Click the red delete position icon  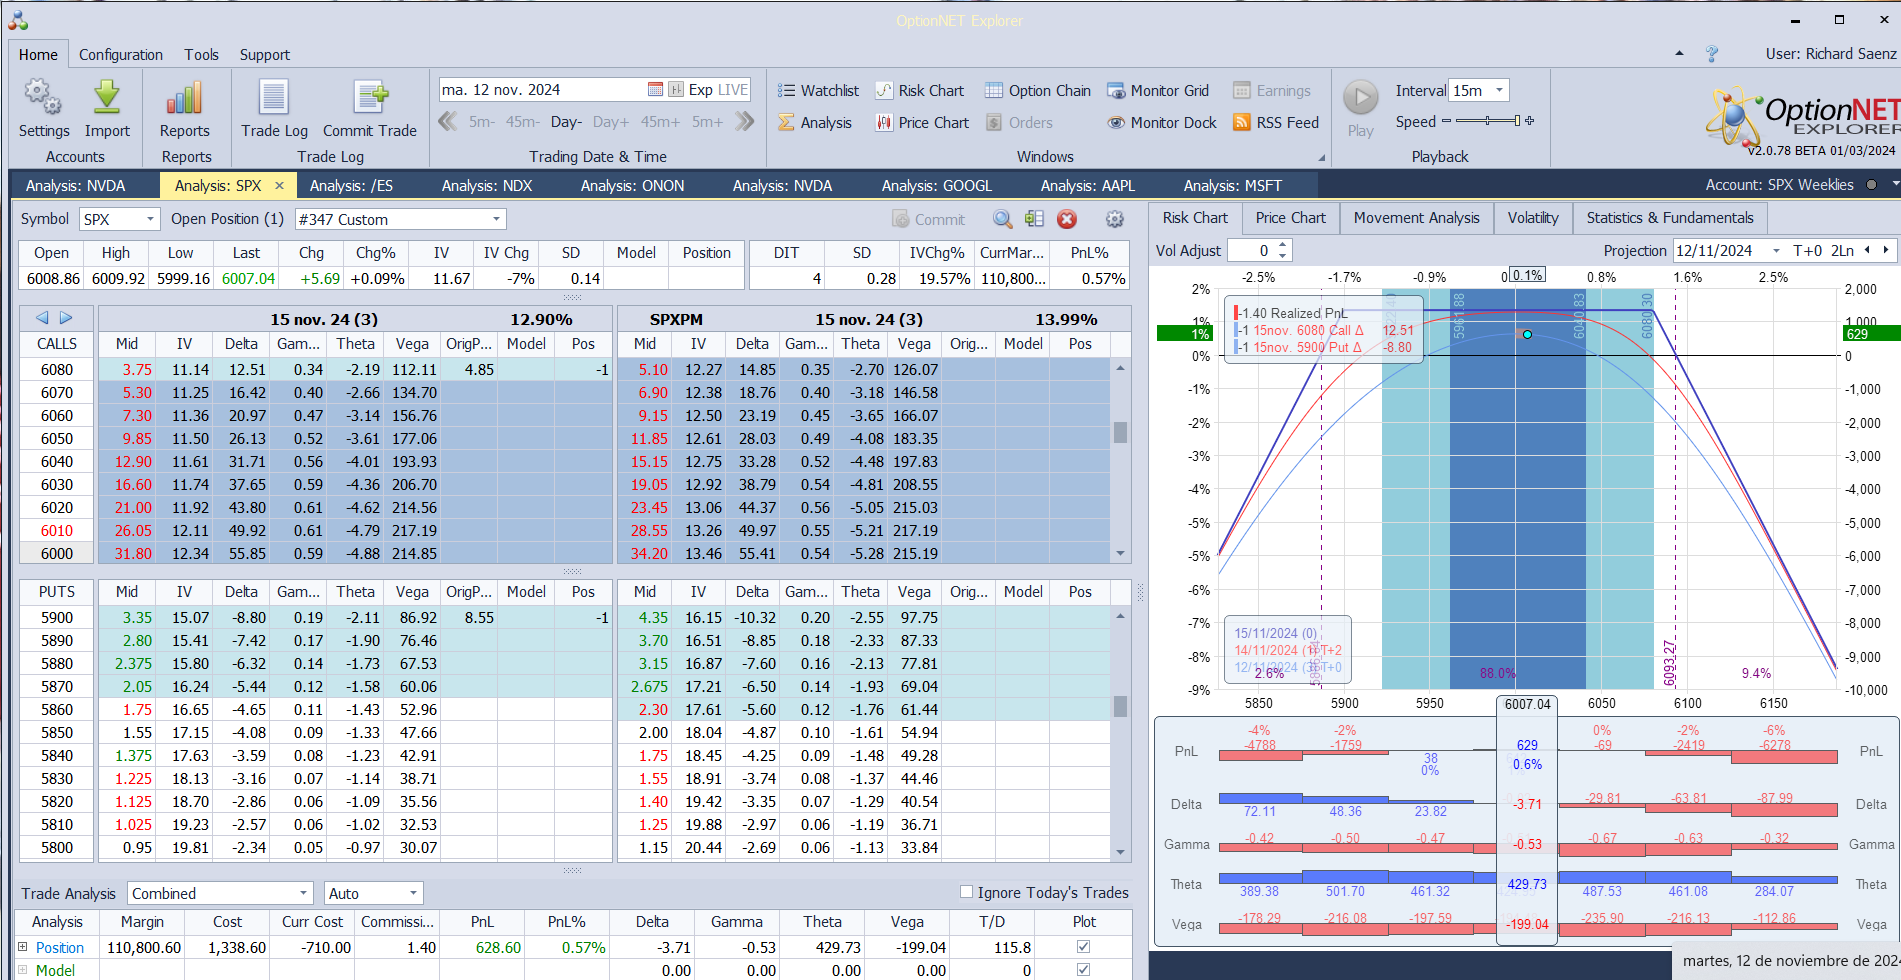click(x=1067, y=219)
